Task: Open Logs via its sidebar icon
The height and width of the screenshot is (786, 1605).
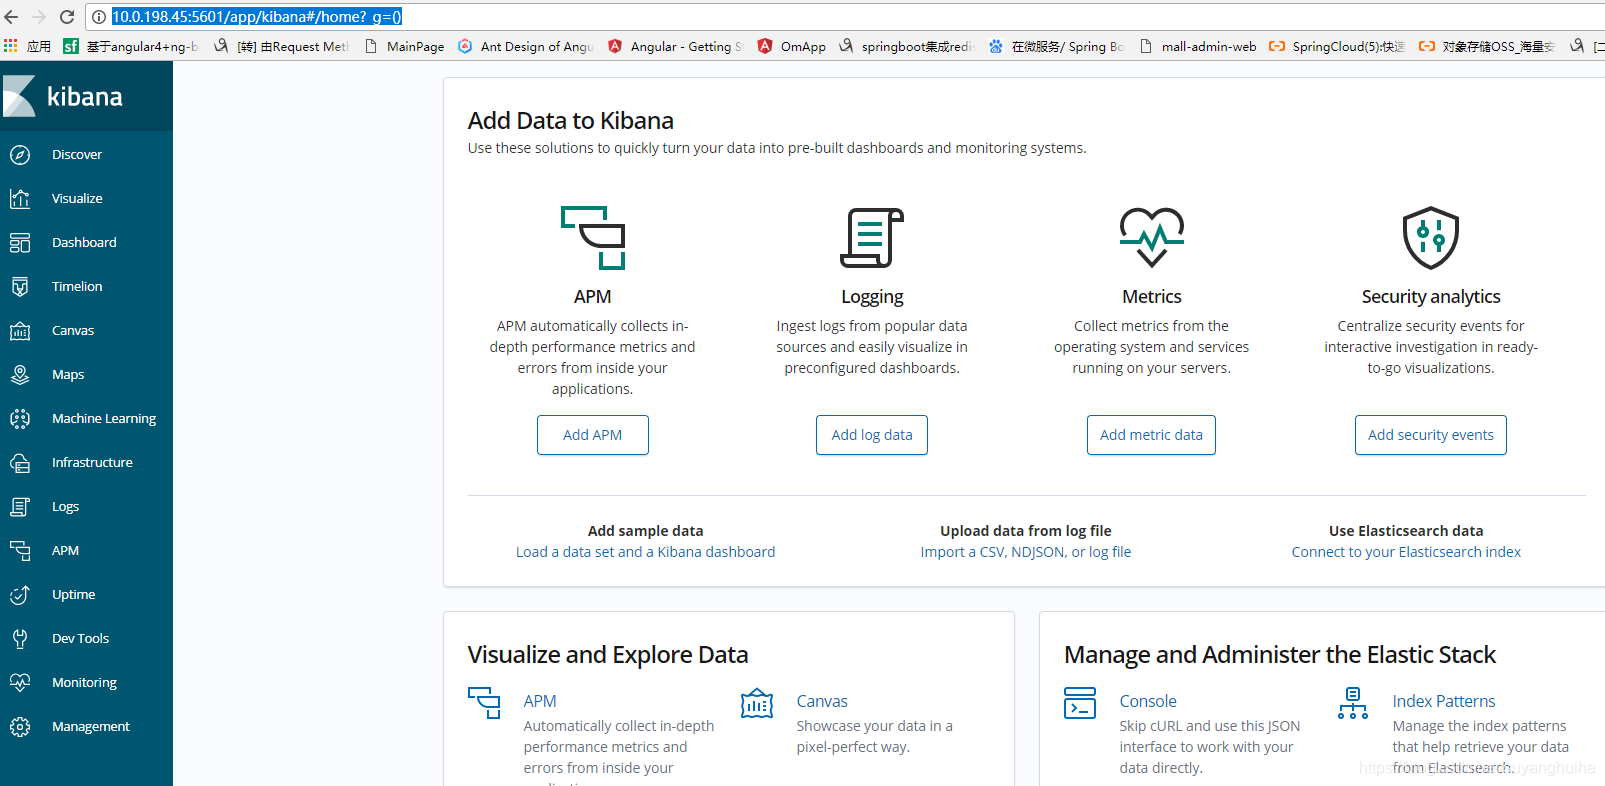Action: (x=20, y=507)
